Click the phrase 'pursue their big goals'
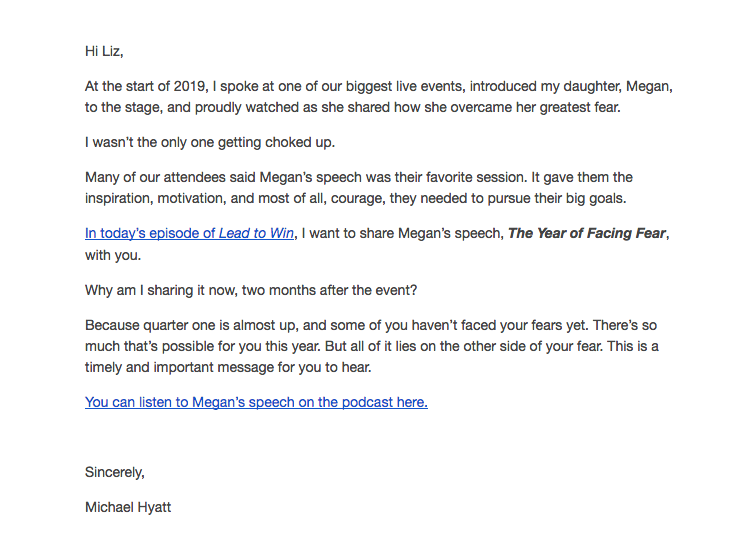 [x=556, y=198]
